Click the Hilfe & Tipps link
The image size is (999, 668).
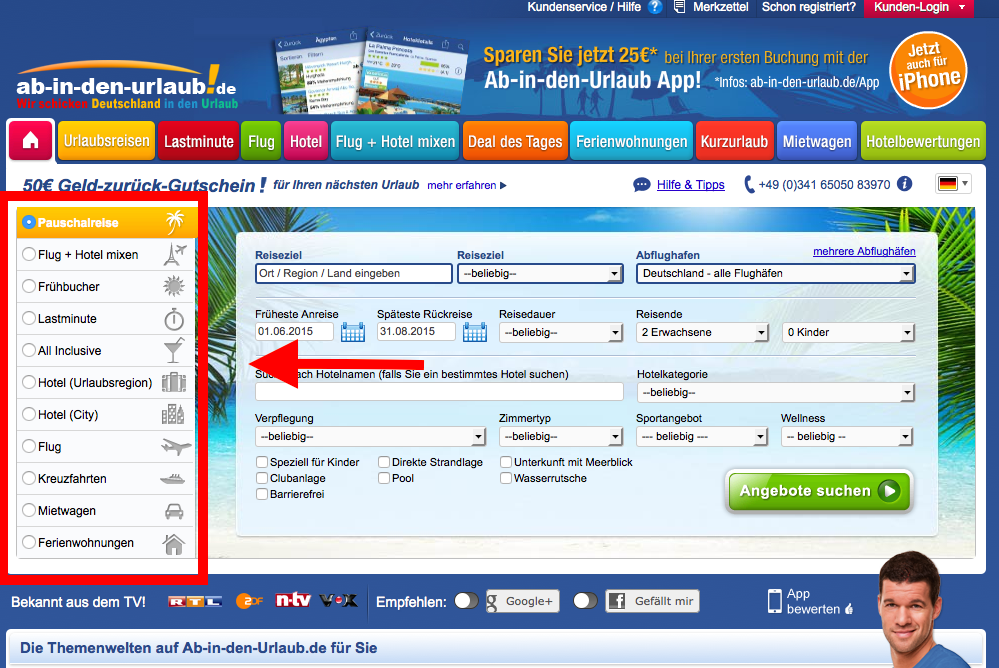click(691, 185)
